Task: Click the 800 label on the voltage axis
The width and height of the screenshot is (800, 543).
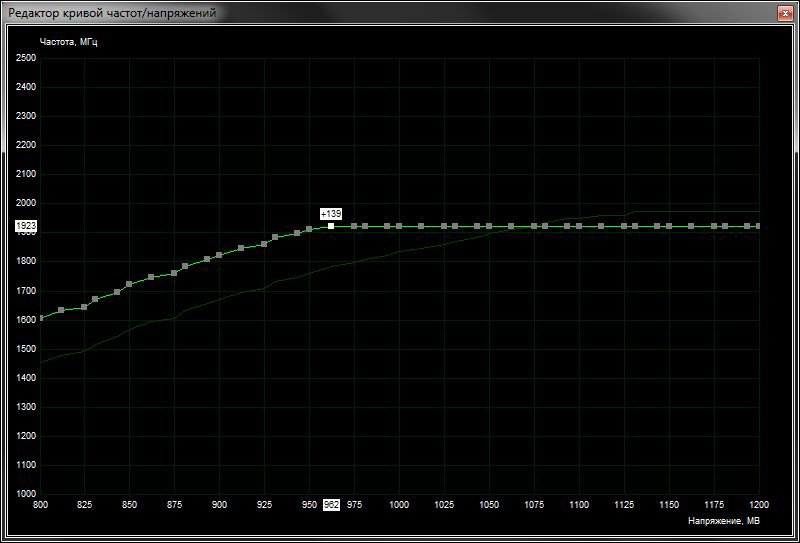Action: [40, 504]
